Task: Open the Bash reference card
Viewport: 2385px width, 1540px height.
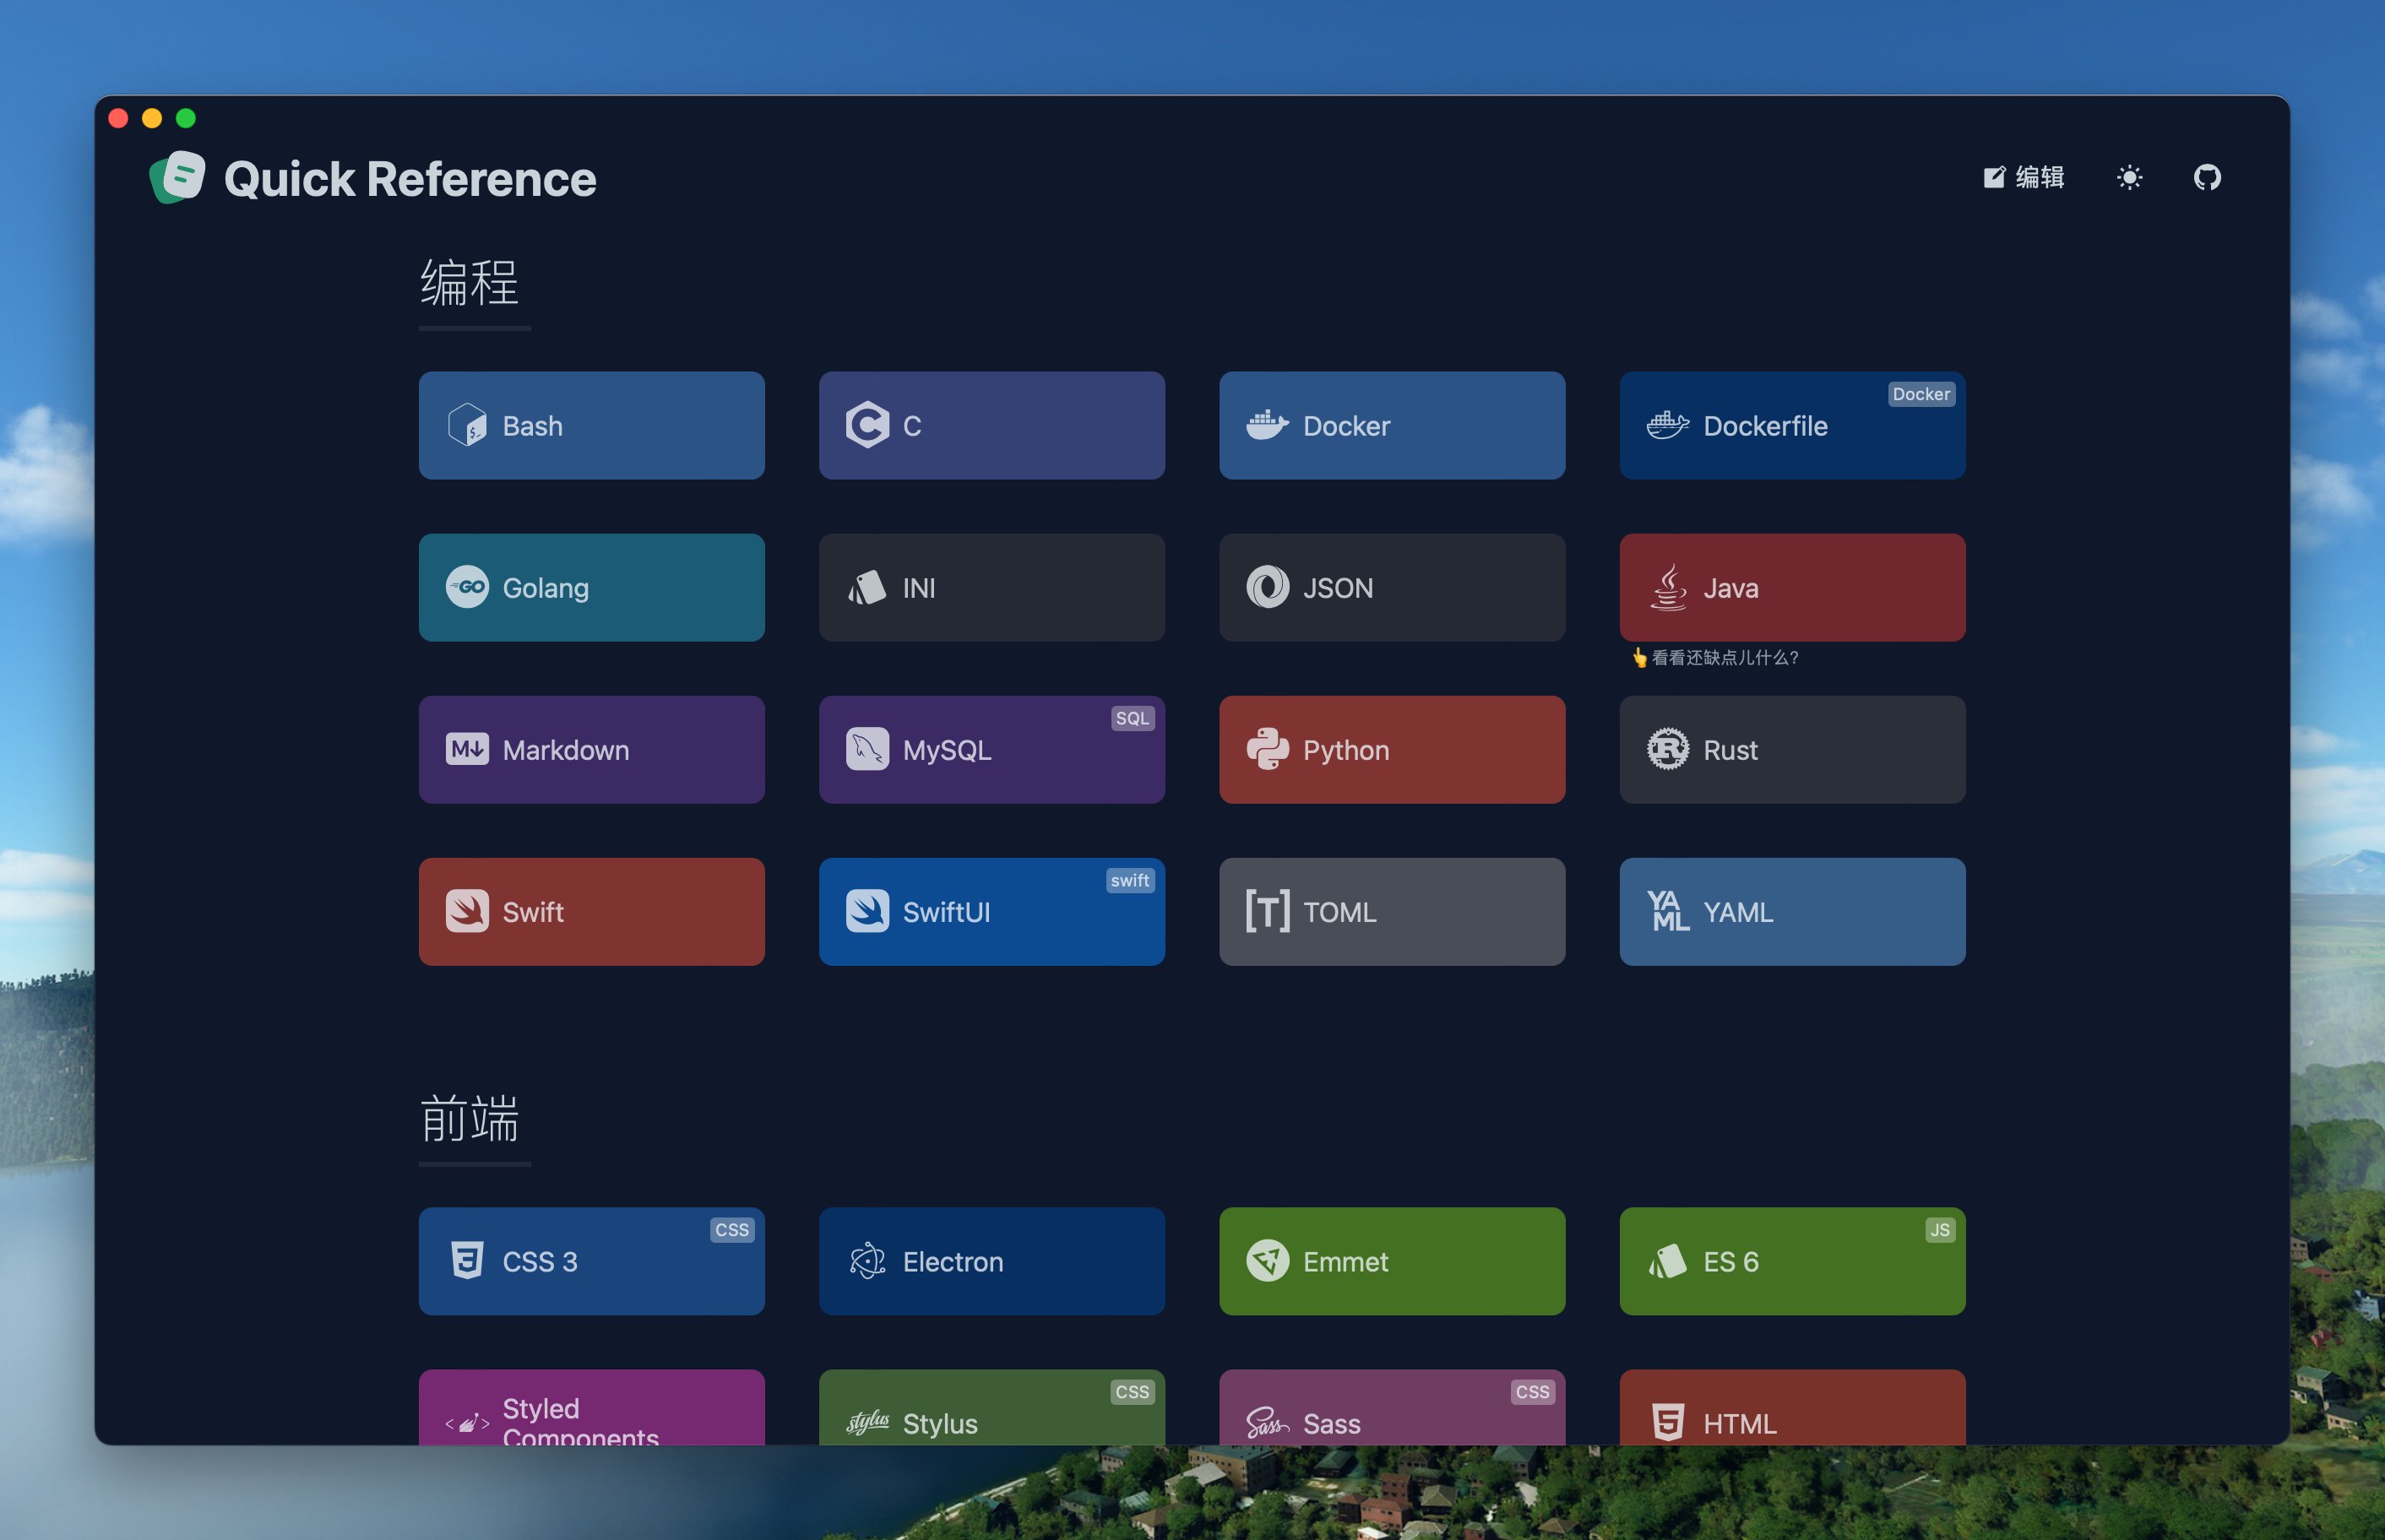Action: (x=591, y=425)
